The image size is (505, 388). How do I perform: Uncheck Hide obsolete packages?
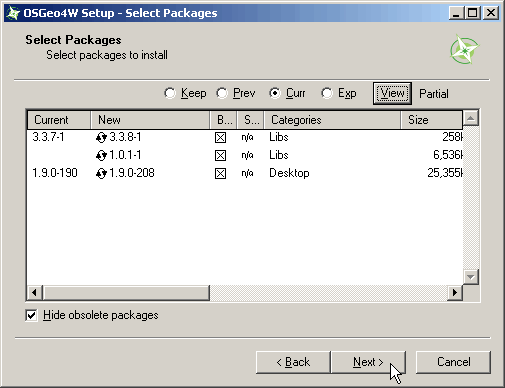click(31, 315)
